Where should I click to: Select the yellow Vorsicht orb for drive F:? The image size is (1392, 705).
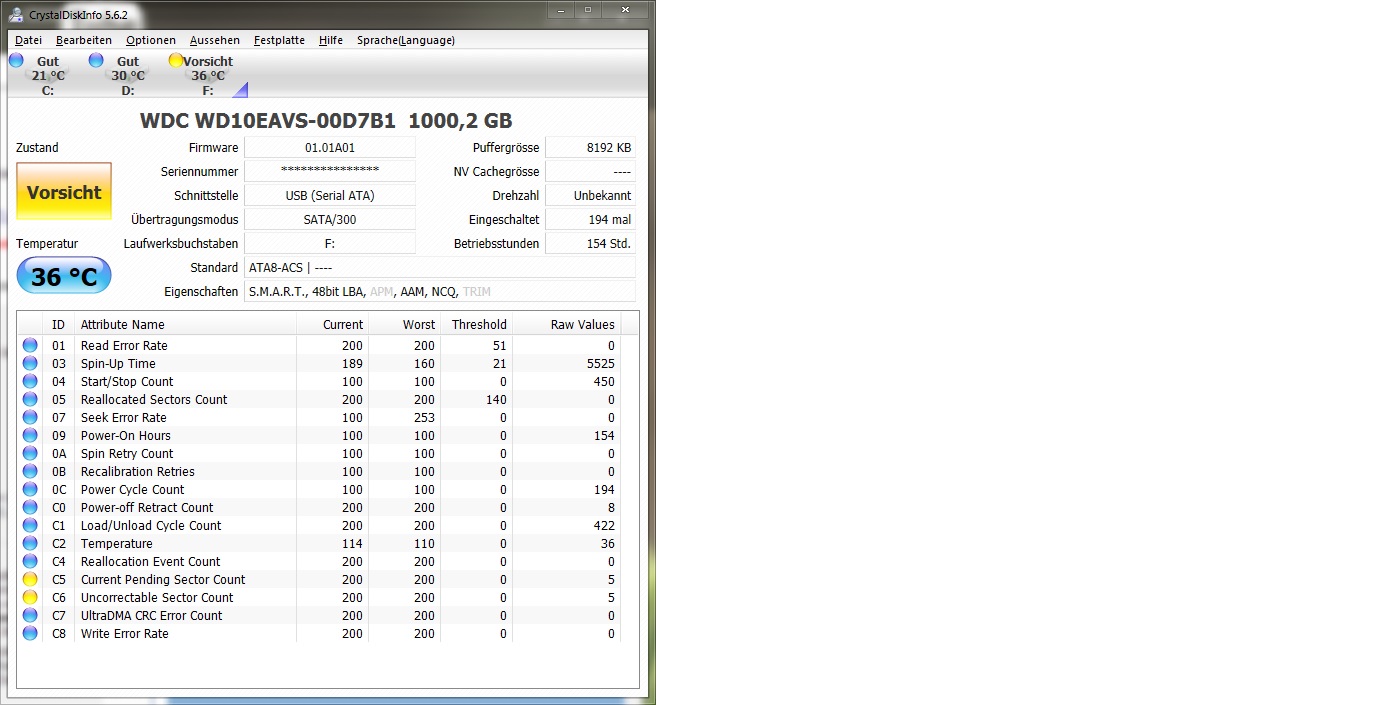(176, 60)
